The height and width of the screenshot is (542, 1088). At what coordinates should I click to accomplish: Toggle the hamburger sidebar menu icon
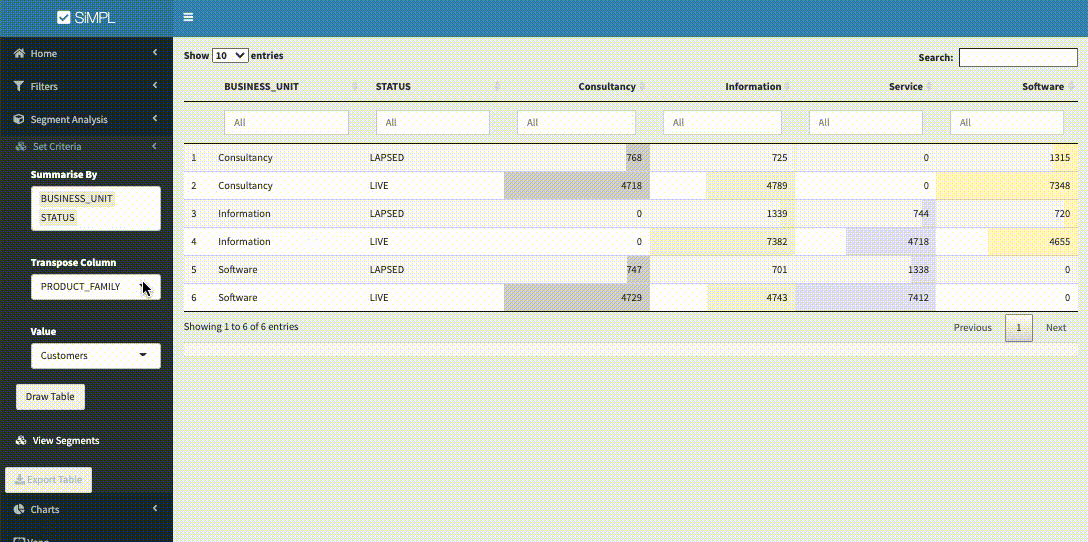click(188, 17)
